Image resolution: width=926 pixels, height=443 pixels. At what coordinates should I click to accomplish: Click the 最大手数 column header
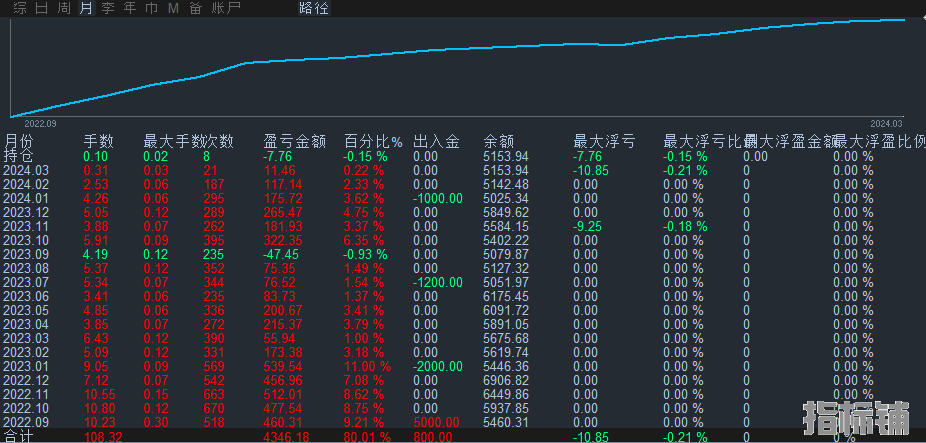click(174, 142)
